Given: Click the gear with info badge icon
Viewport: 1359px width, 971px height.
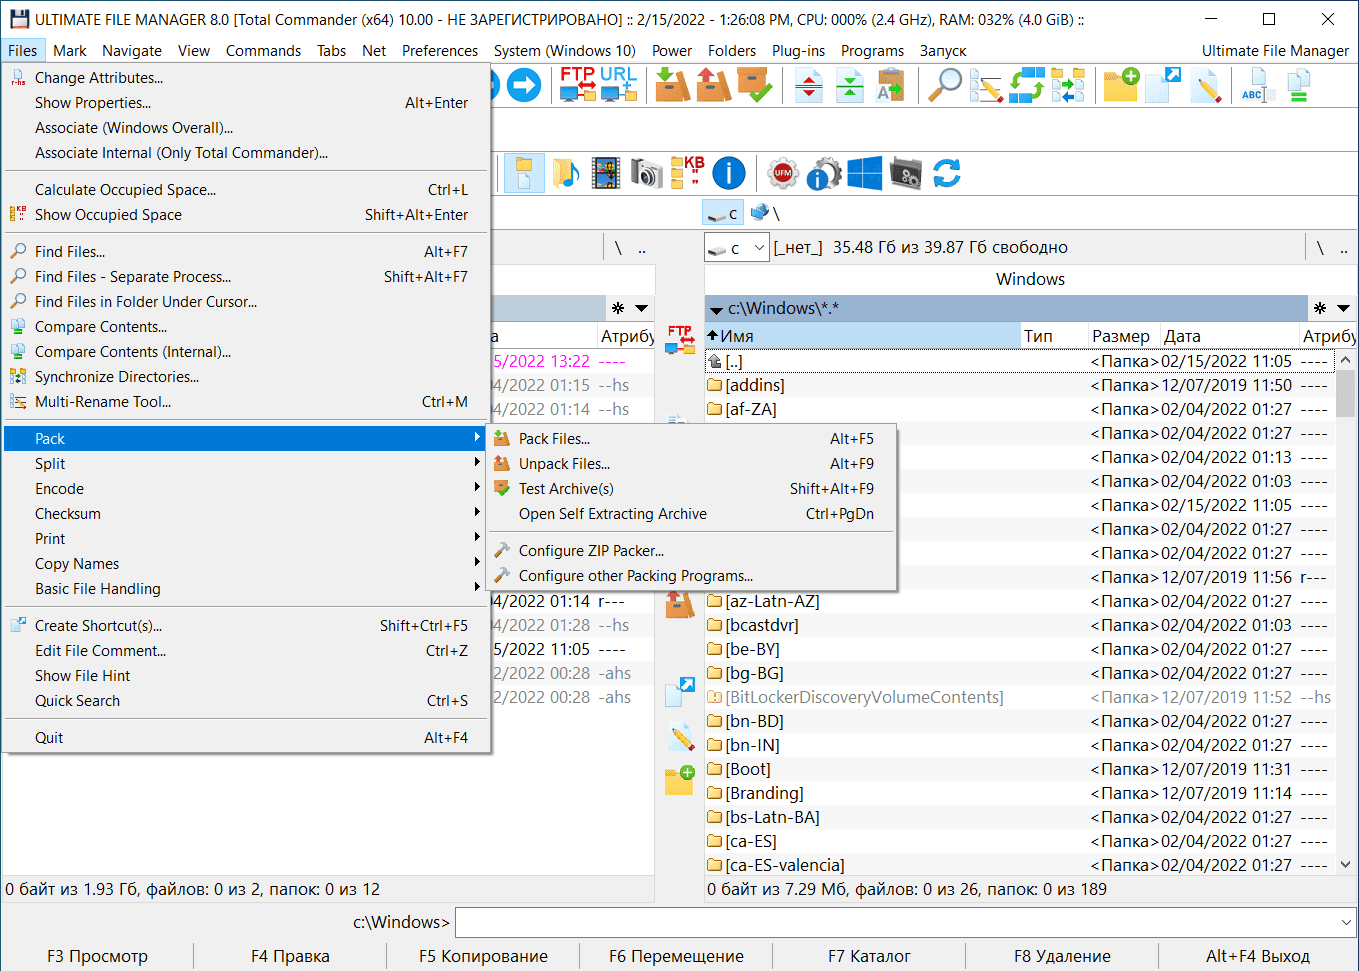Looking at the screenshot, I should coord(824,174).
